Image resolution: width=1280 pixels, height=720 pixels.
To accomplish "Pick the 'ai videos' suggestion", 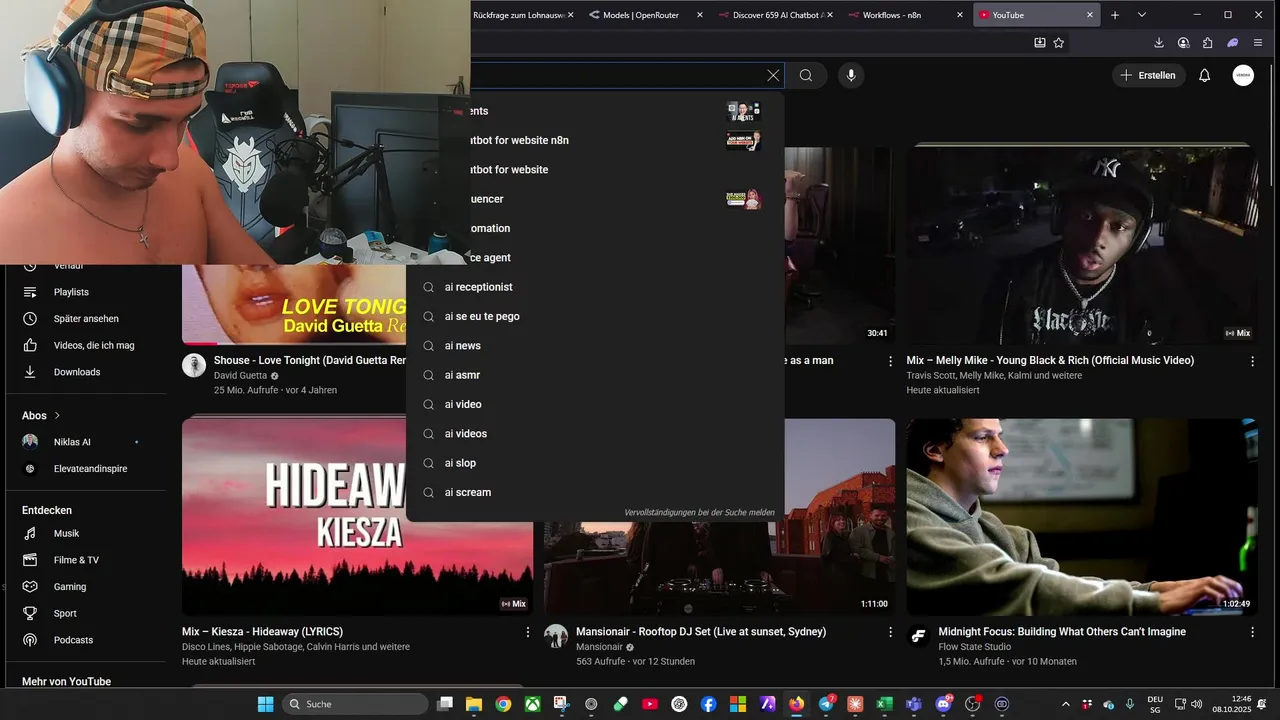I will (595, 434).
